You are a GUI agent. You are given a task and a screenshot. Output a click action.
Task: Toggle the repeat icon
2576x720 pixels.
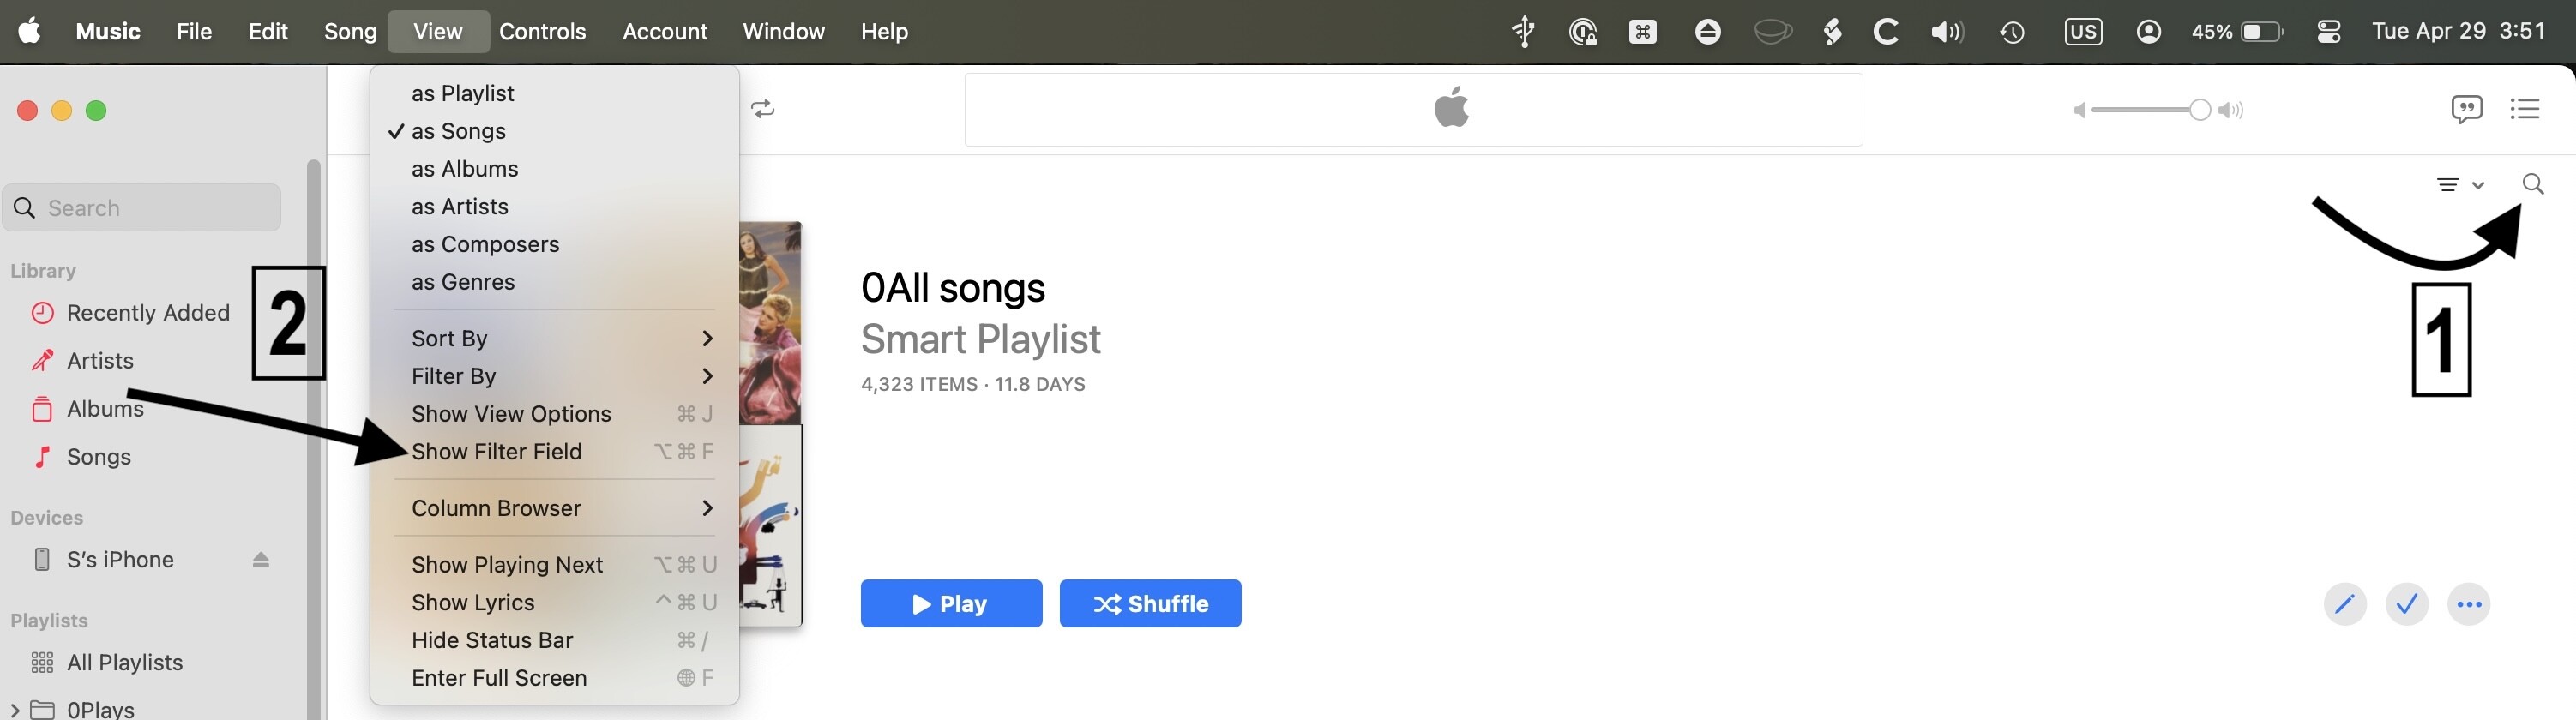pos(763,109)
